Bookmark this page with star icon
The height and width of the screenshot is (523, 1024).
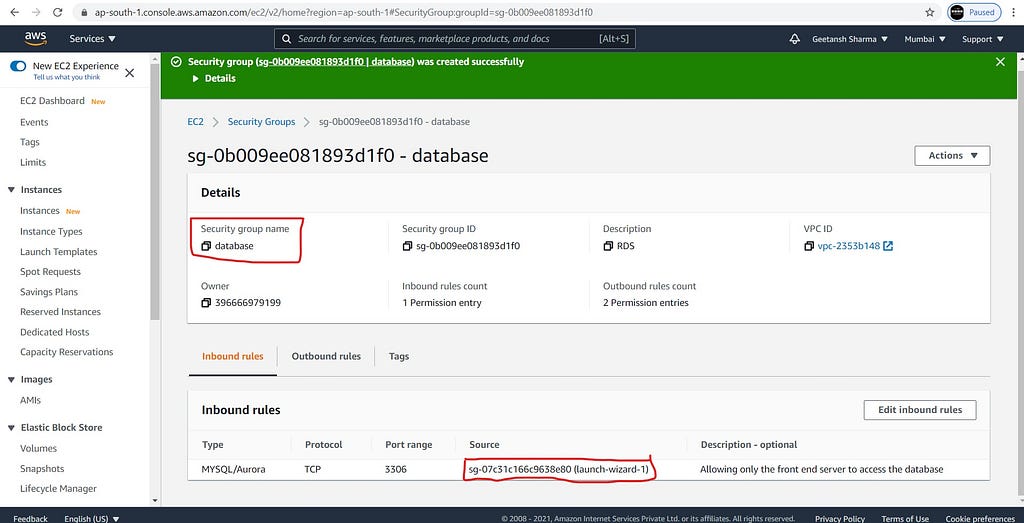tap(930, 12)
